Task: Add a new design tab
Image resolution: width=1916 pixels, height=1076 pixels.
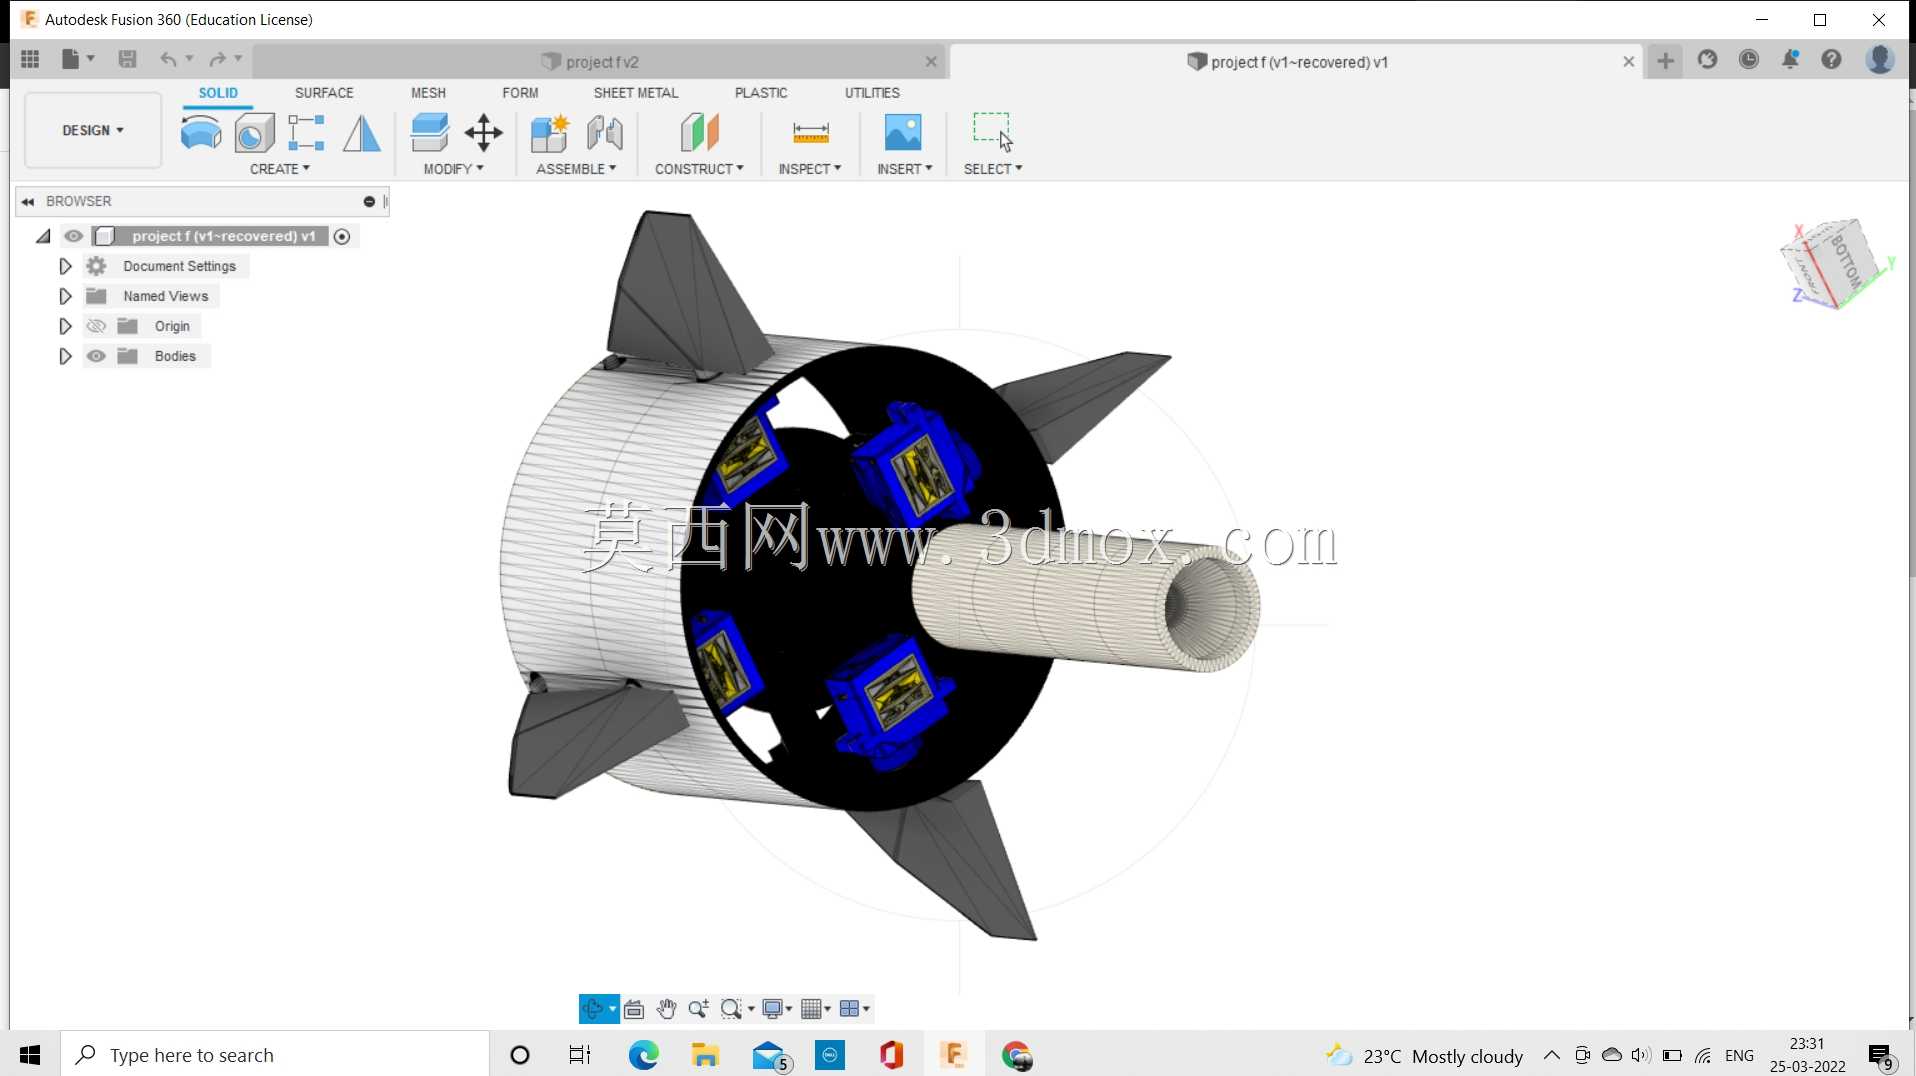Action: [1665, 60]
